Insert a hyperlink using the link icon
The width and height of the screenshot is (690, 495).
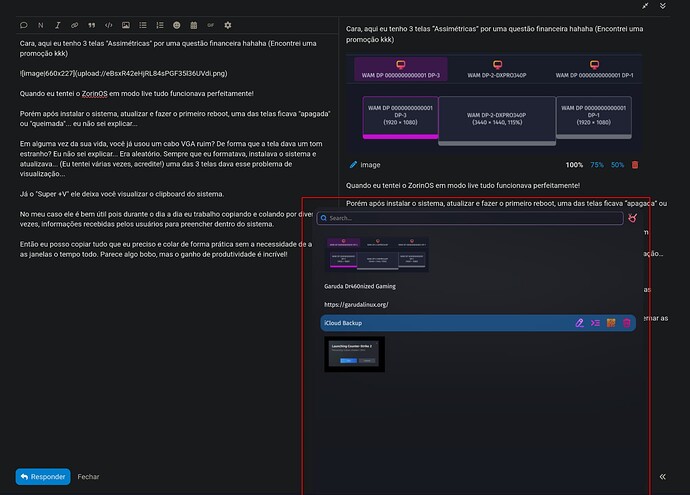[x=75, y=24]
